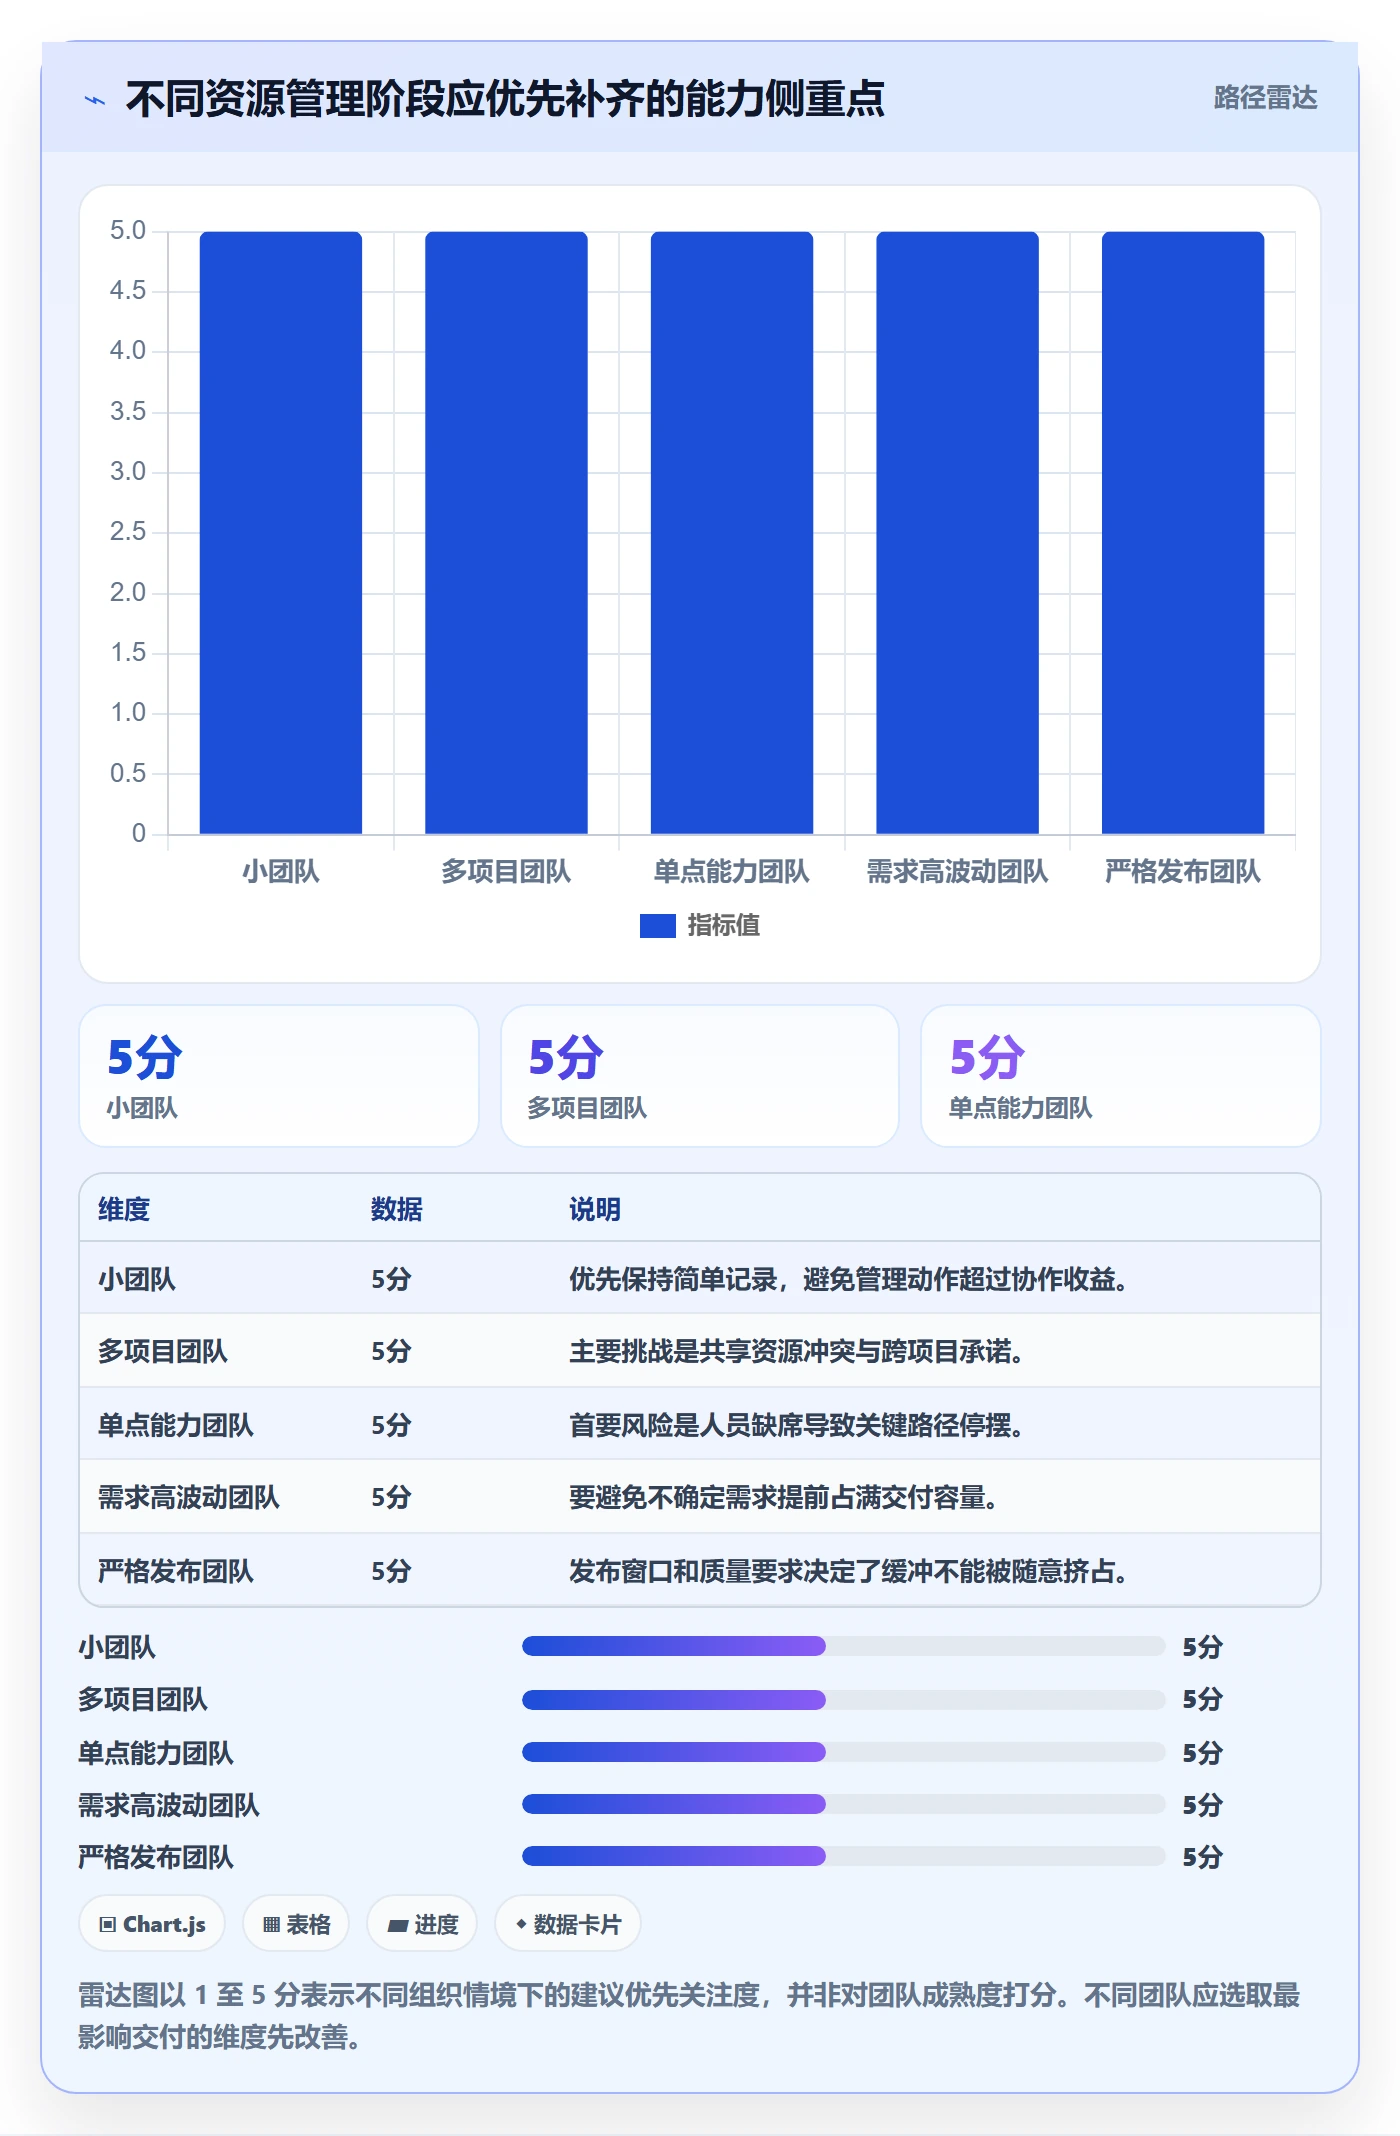Open the 多项目团队 5分 data card
1400x2136 pixels.
[700, 1076]
